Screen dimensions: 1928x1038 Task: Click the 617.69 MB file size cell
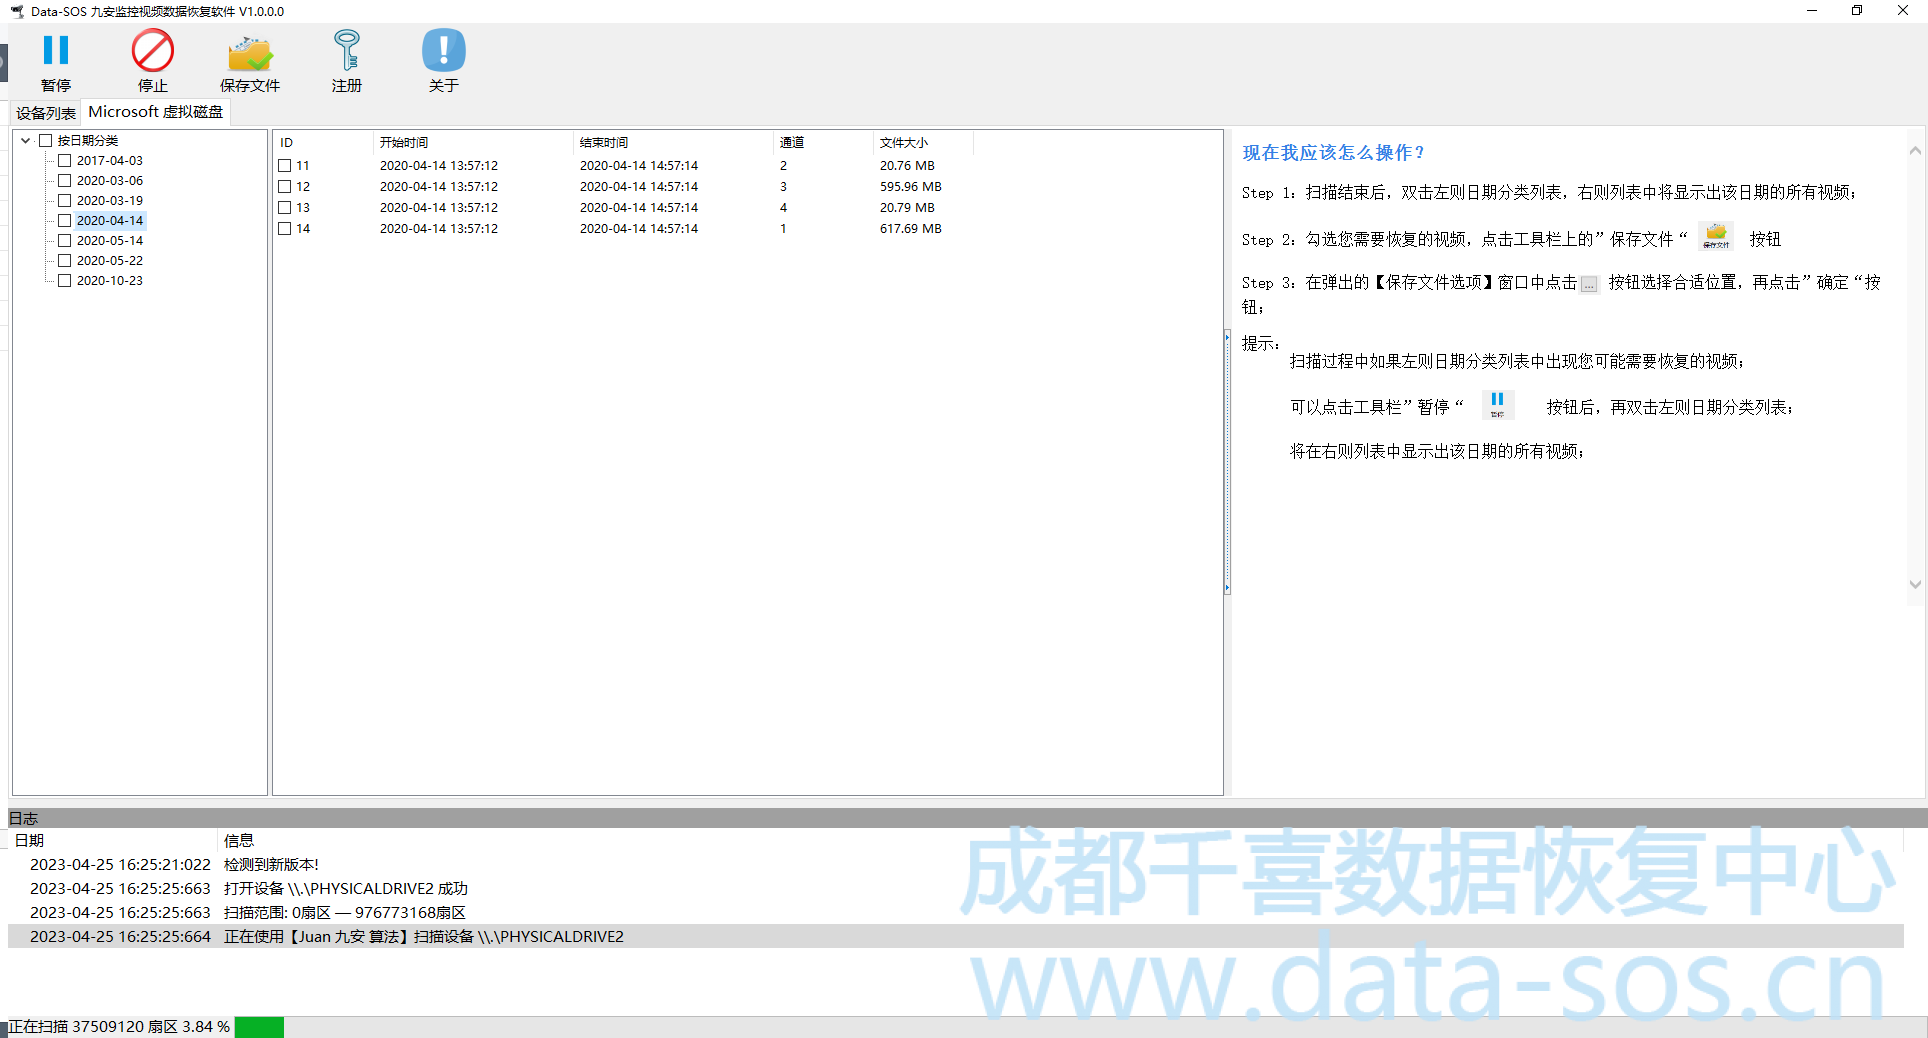pyautogui.click(x=911, y=229)
